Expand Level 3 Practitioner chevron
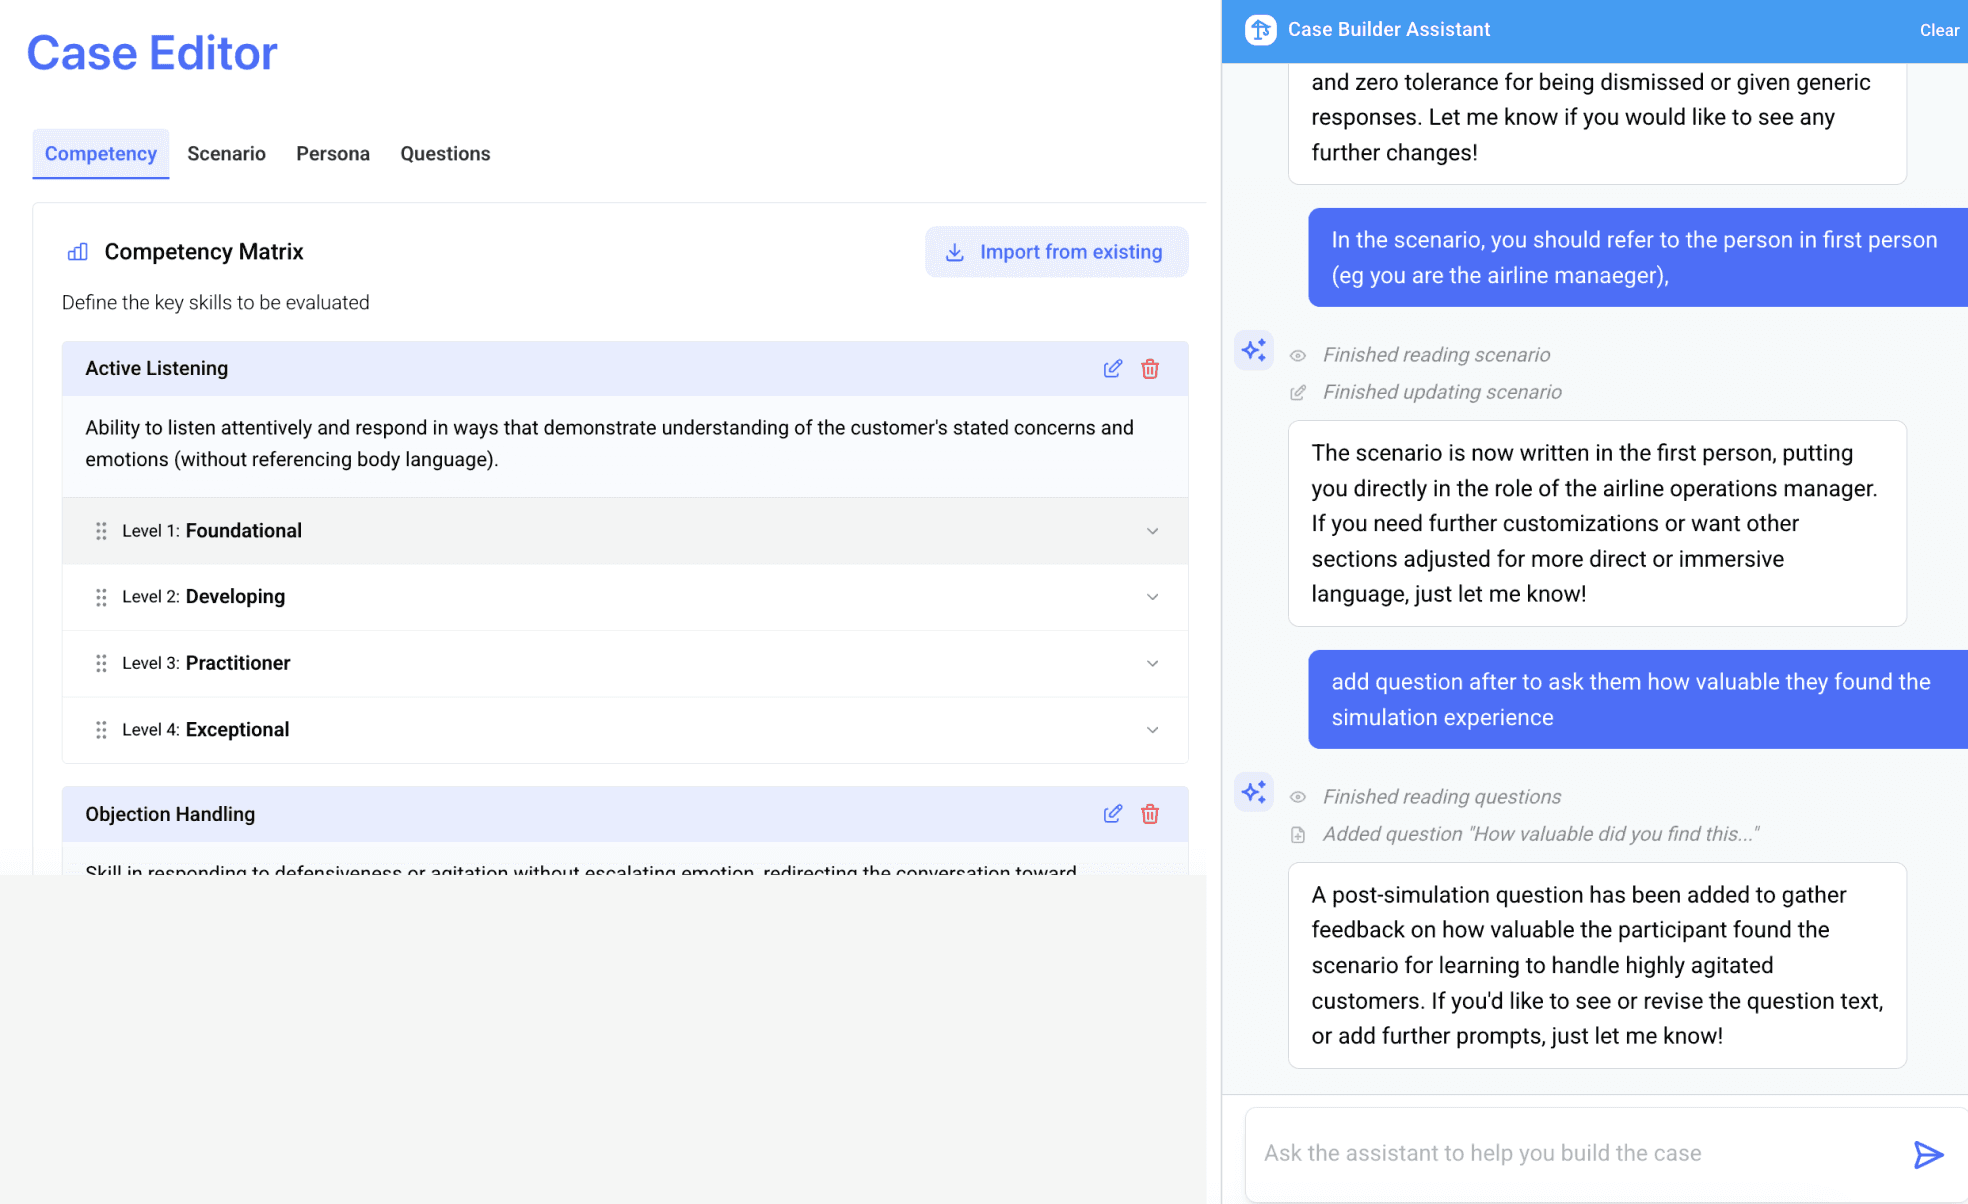 [x=1152, y=663]
